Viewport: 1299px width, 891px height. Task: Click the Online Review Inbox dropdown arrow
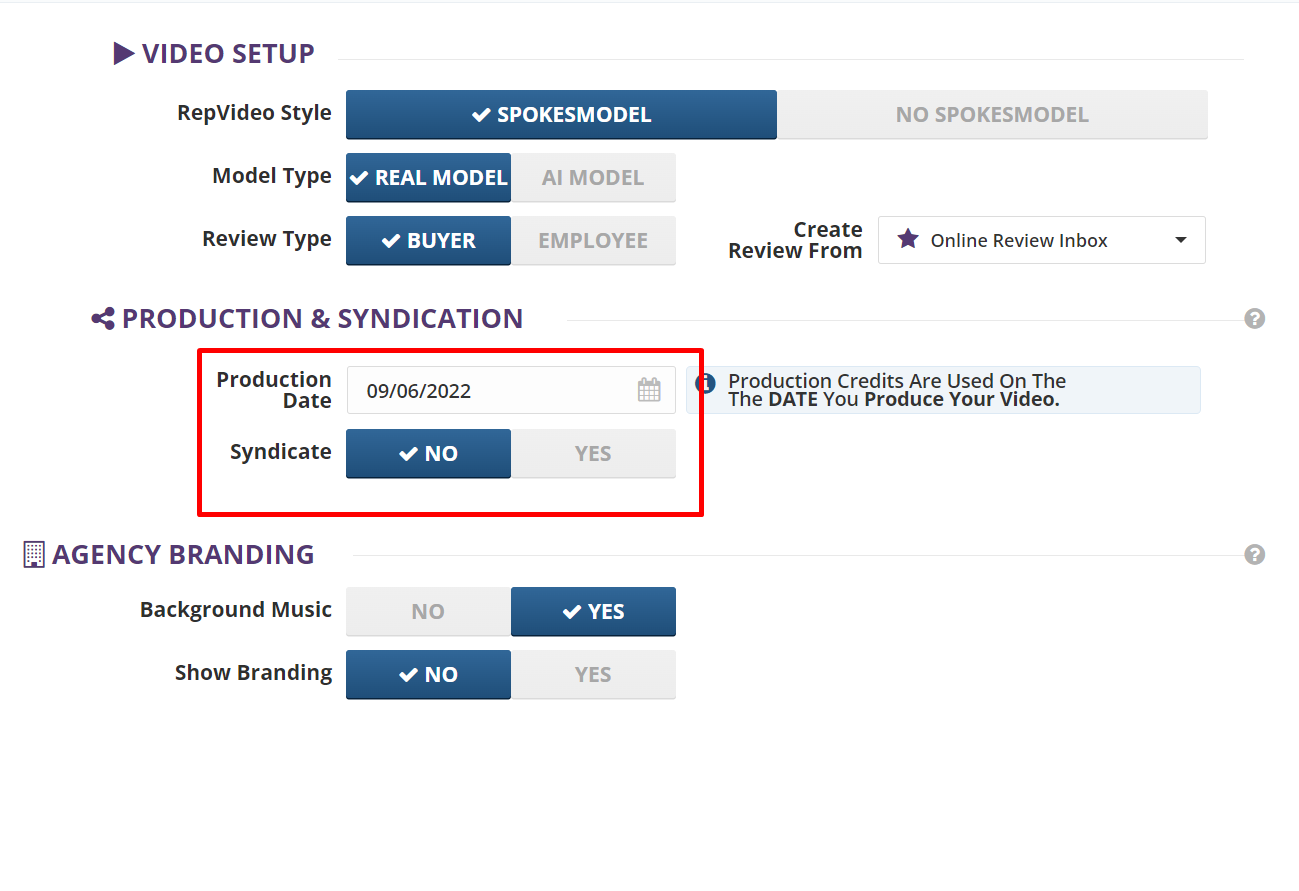click(1181, 240)
